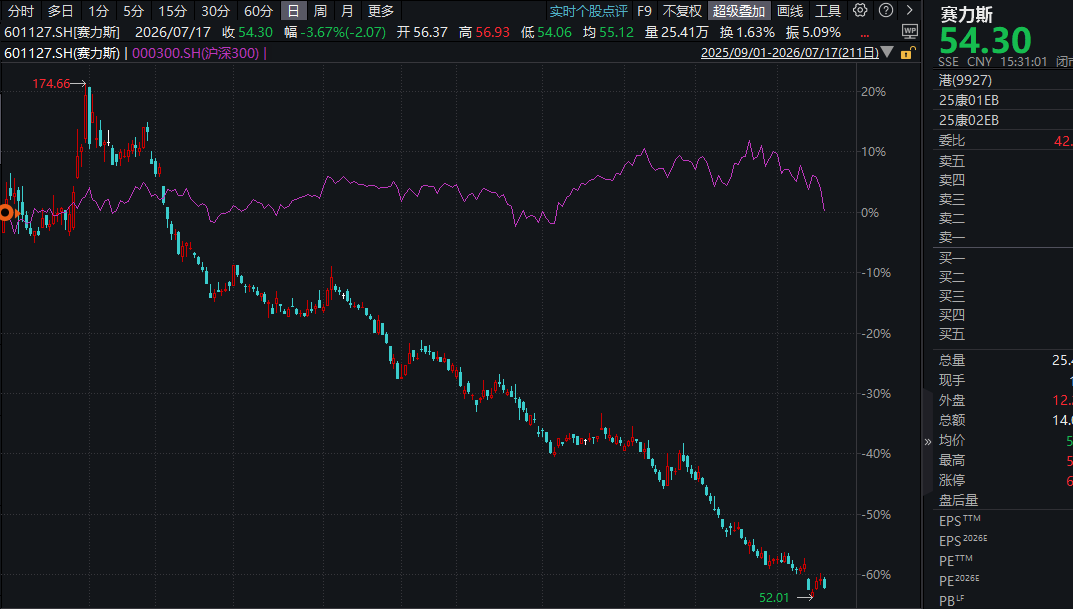Click the right arrow to show more toolbar items
This screenshot has height=609, width=1073.
coord(909,10)
